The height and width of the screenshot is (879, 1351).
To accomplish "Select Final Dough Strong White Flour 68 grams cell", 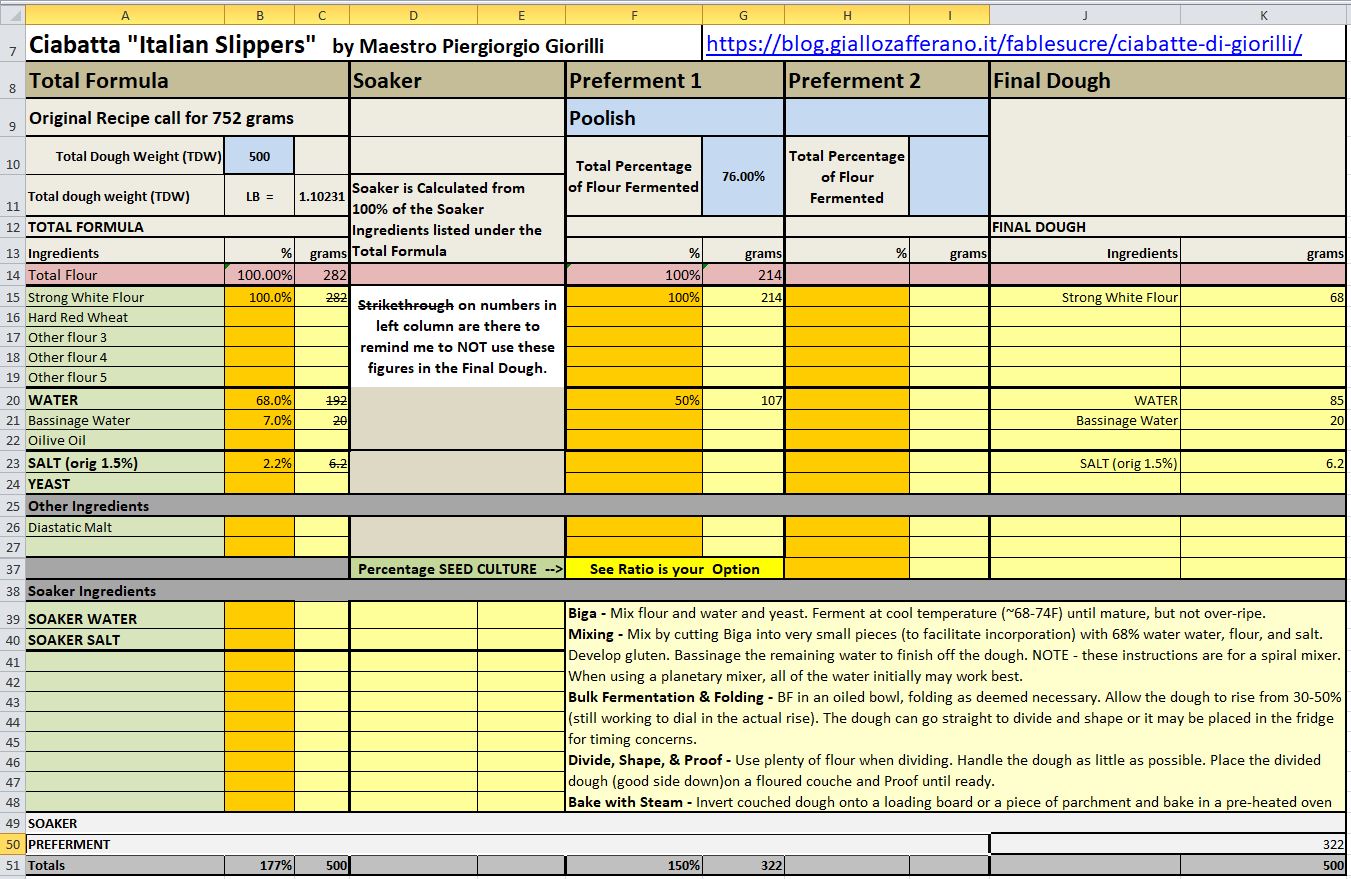I will tap(1264, 297).
